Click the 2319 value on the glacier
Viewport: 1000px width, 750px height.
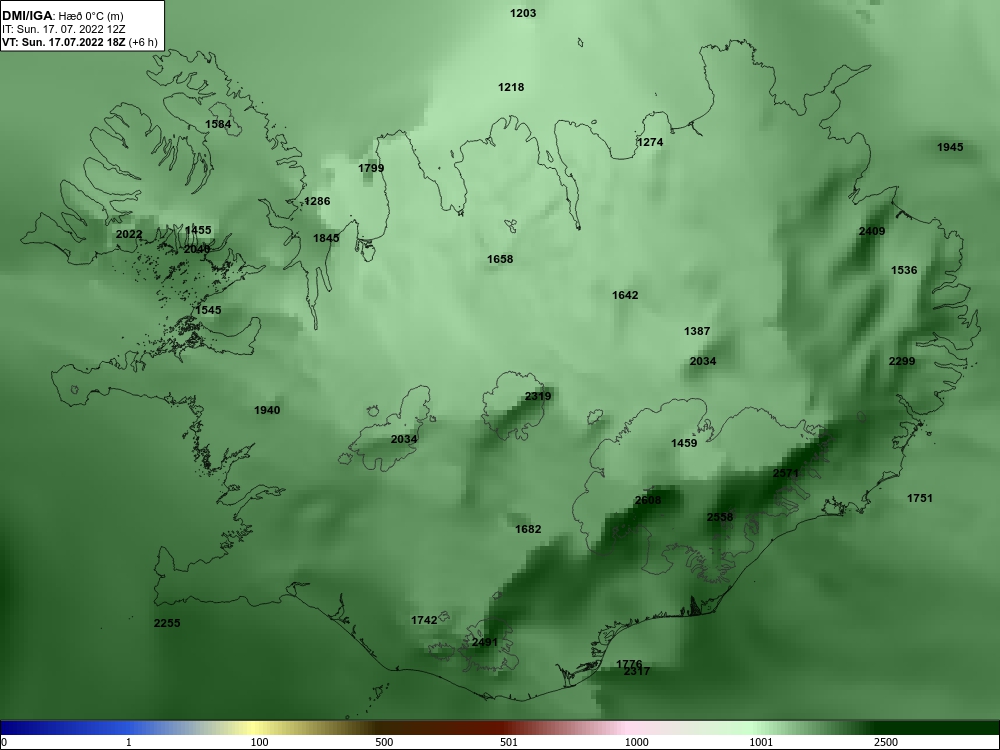[538, 397]
